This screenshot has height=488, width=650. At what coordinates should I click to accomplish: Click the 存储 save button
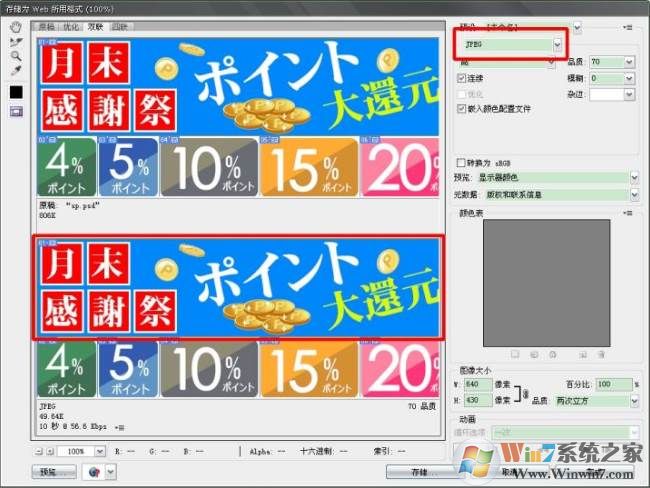click(x=420, y=472)
